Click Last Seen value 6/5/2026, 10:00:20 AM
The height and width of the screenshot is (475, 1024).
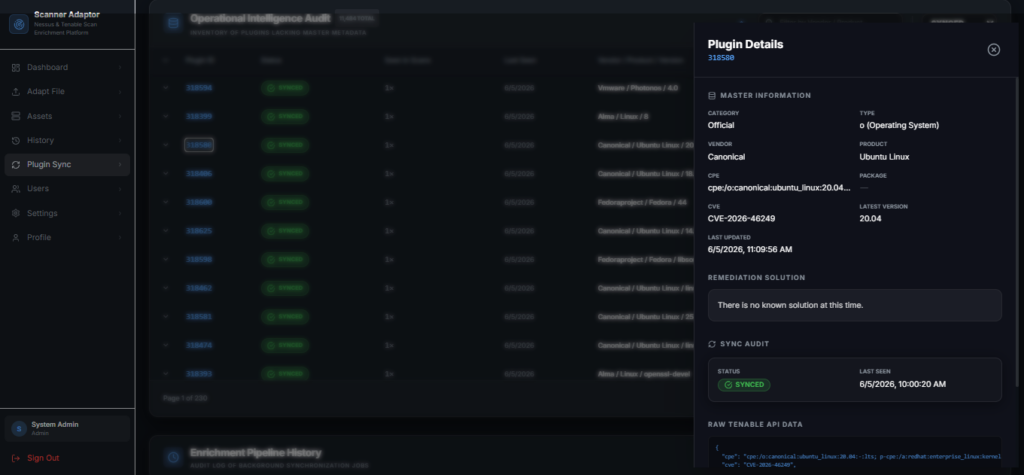[x=903, y=384]
